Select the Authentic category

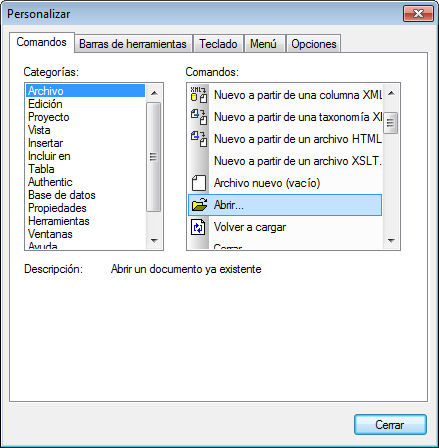point(85,182)
